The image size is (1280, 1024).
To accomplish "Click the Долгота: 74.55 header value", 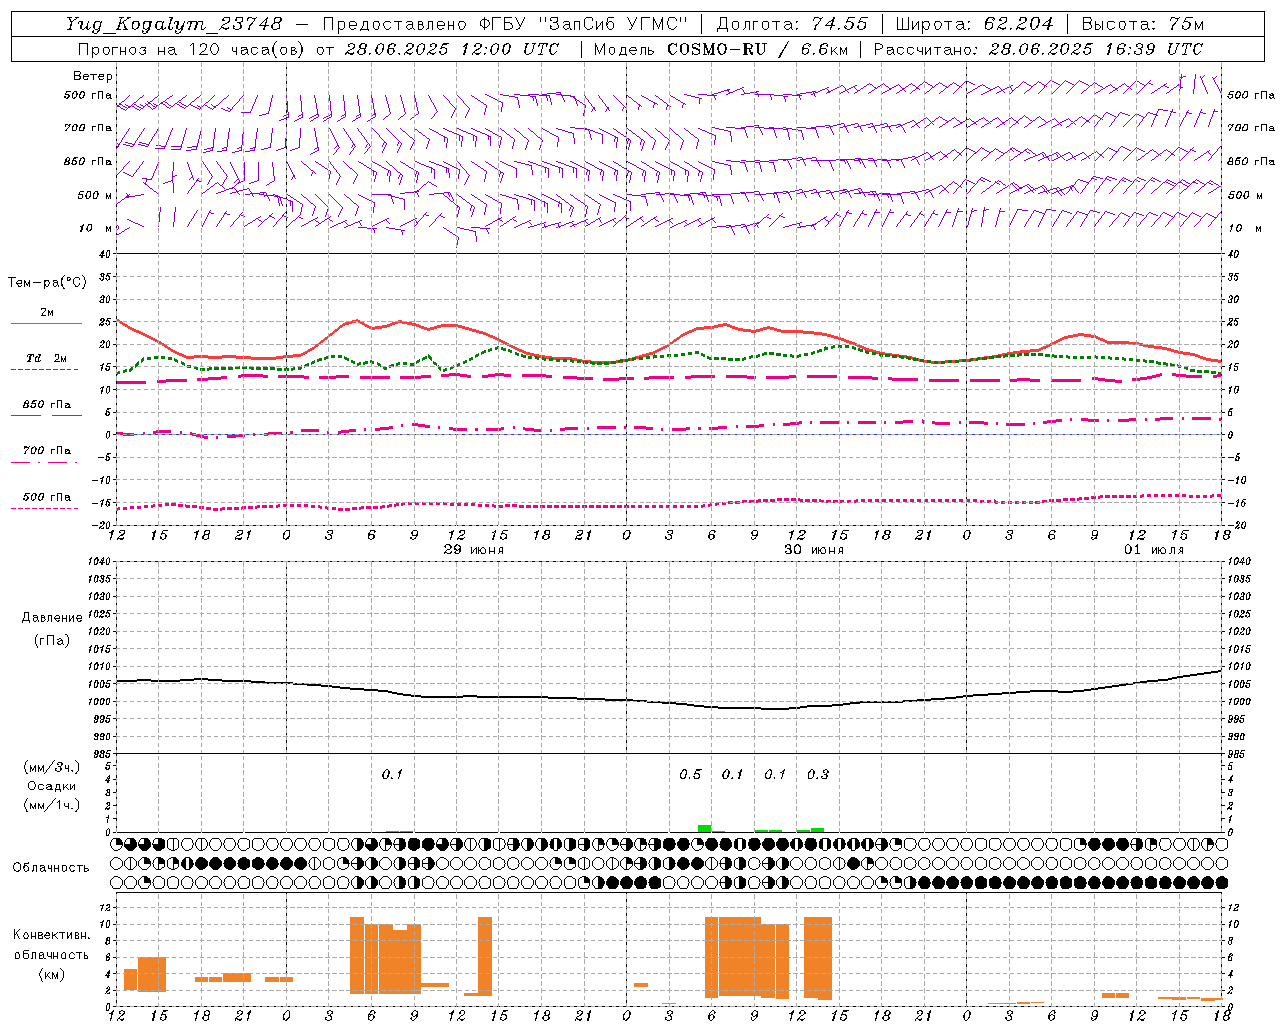I will (x=792, y=24).
